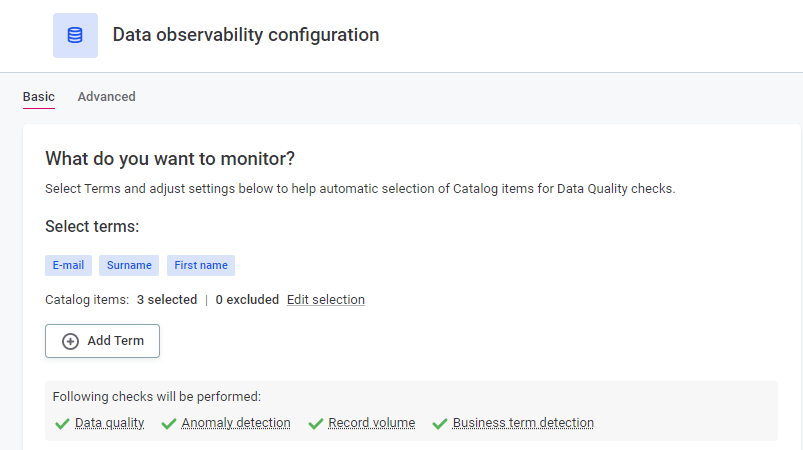803x450 pixels.
Task: Open the Advanced tab
Action: coord(106,97)
